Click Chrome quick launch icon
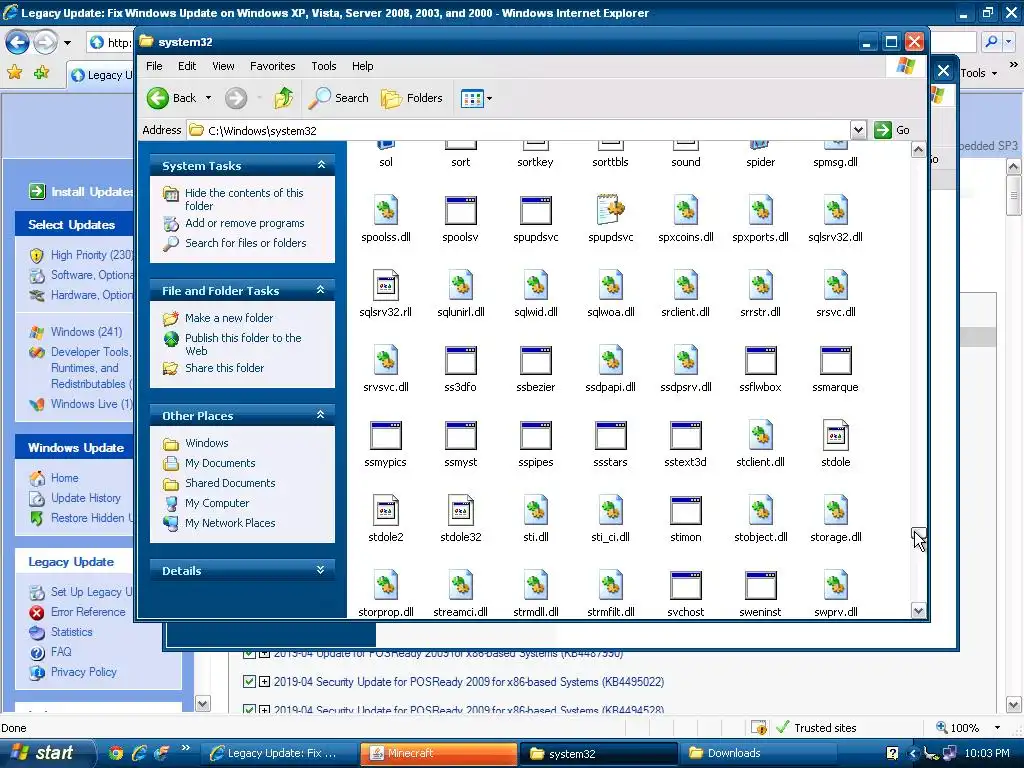The image size is (1024, 768). click(116, 754)
